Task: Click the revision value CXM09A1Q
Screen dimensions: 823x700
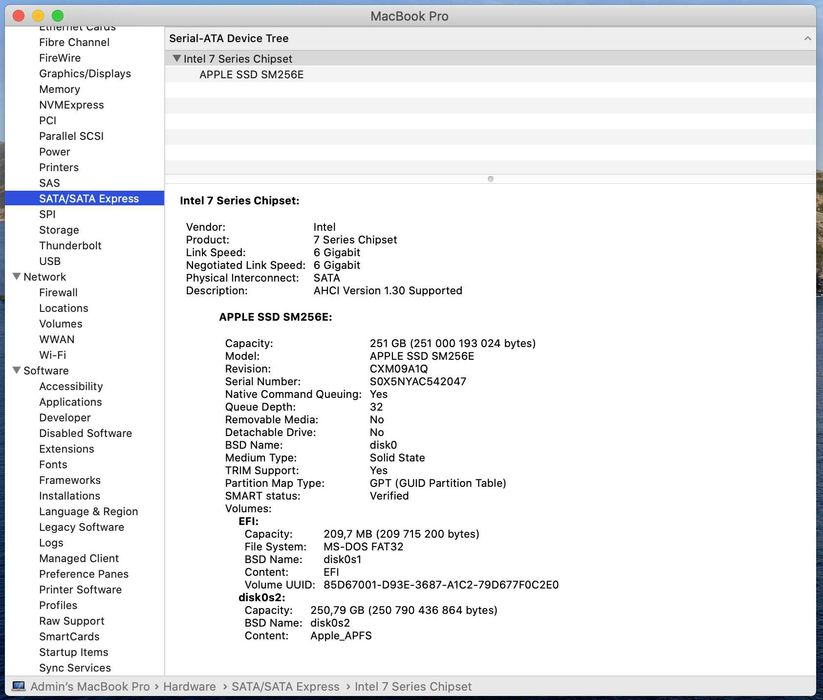Action: point(399,369)
